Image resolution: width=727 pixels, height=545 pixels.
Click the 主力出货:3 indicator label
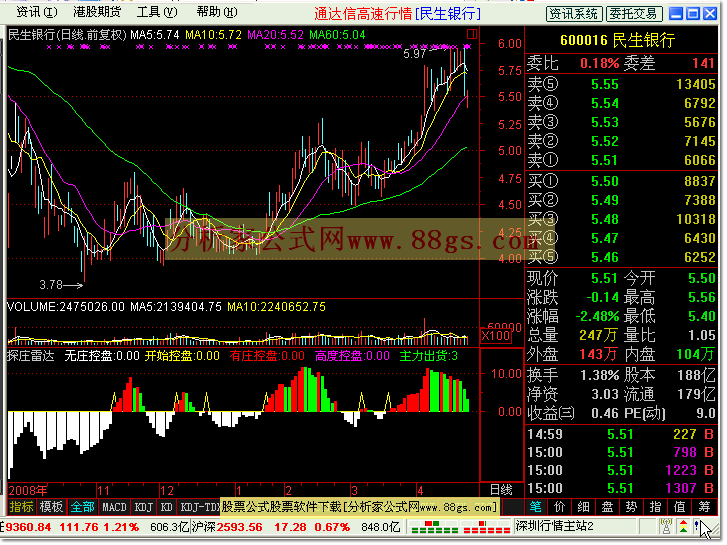pyautogui.click(x=428, y=356)
